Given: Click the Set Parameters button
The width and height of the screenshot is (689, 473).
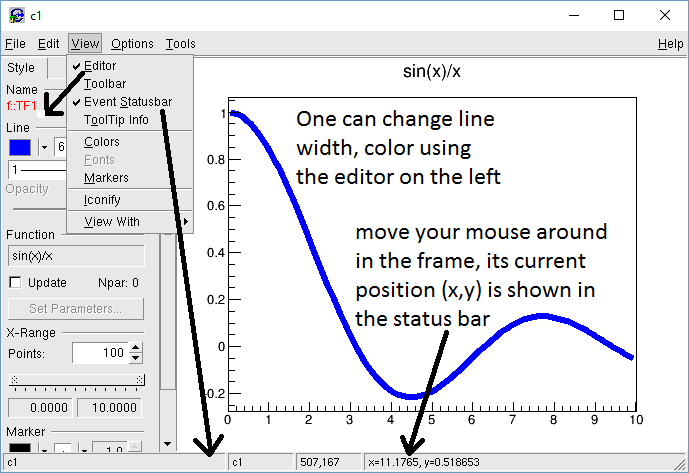Looking at the screenshot, I should pos(76,308).
